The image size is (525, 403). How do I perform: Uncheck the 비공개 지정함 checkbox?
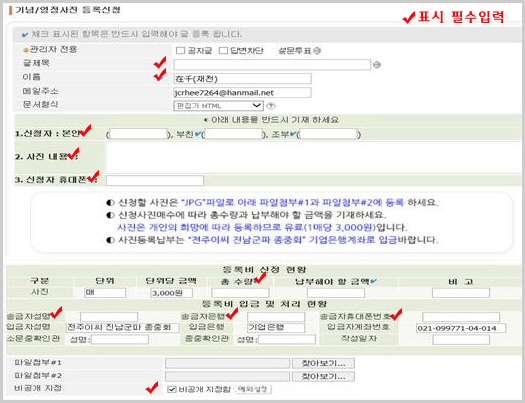coord(172,389)
